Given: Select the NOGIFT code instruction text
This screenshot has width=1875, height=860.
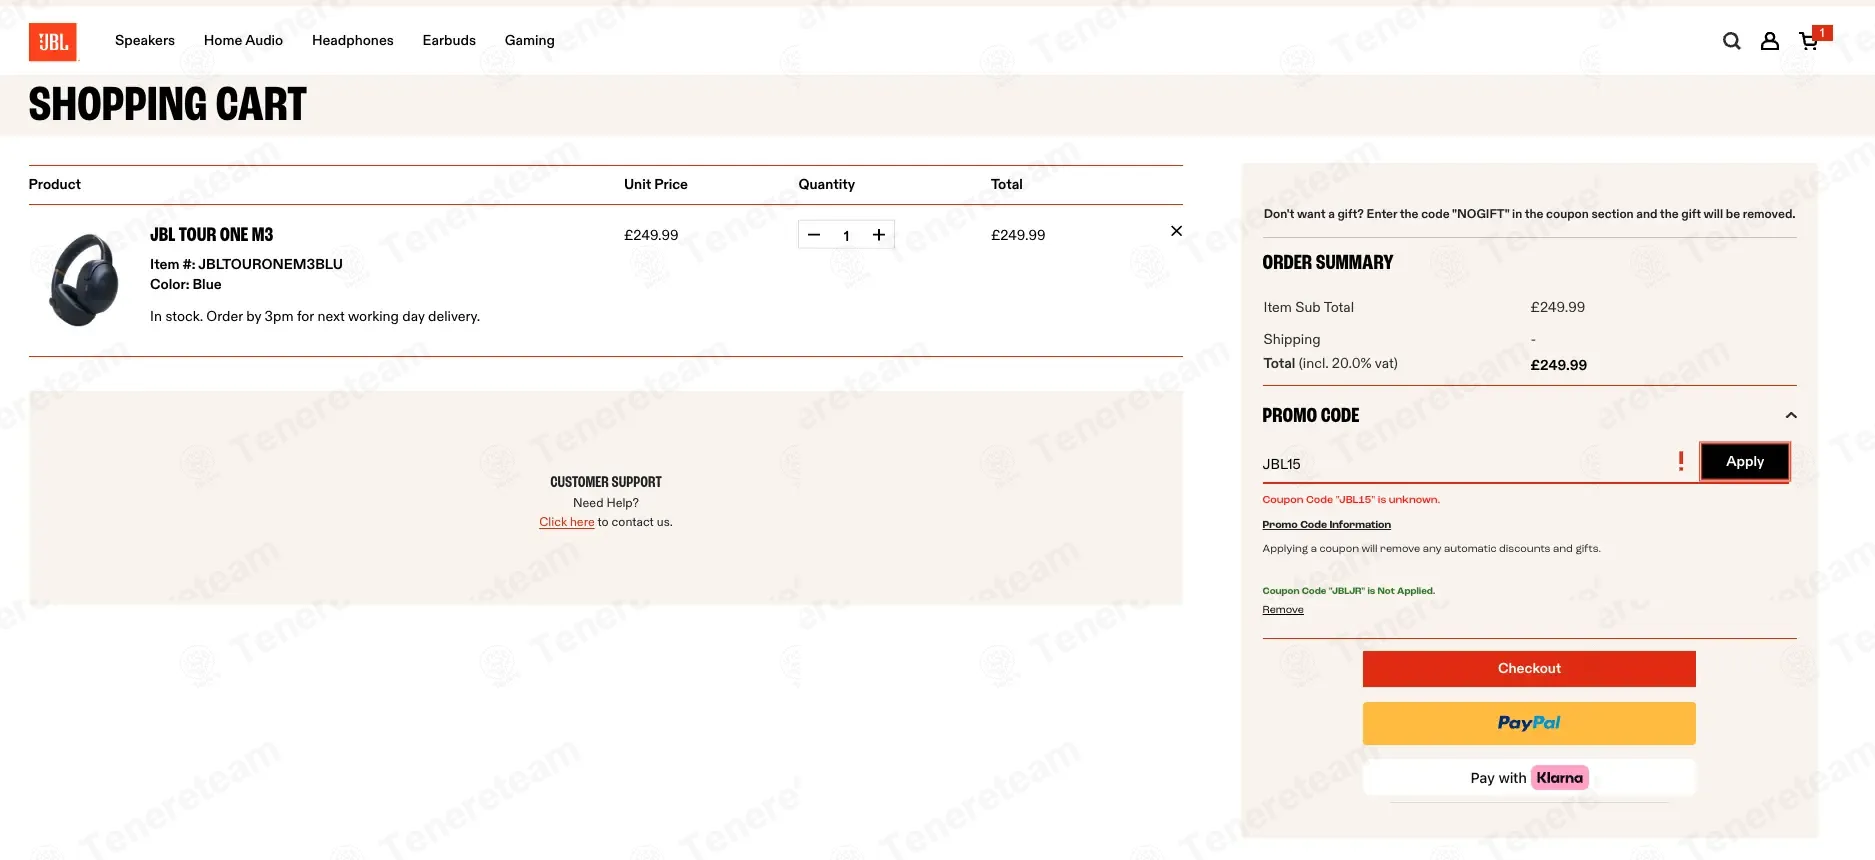Looking at the screenshot, I should 1529,214.
